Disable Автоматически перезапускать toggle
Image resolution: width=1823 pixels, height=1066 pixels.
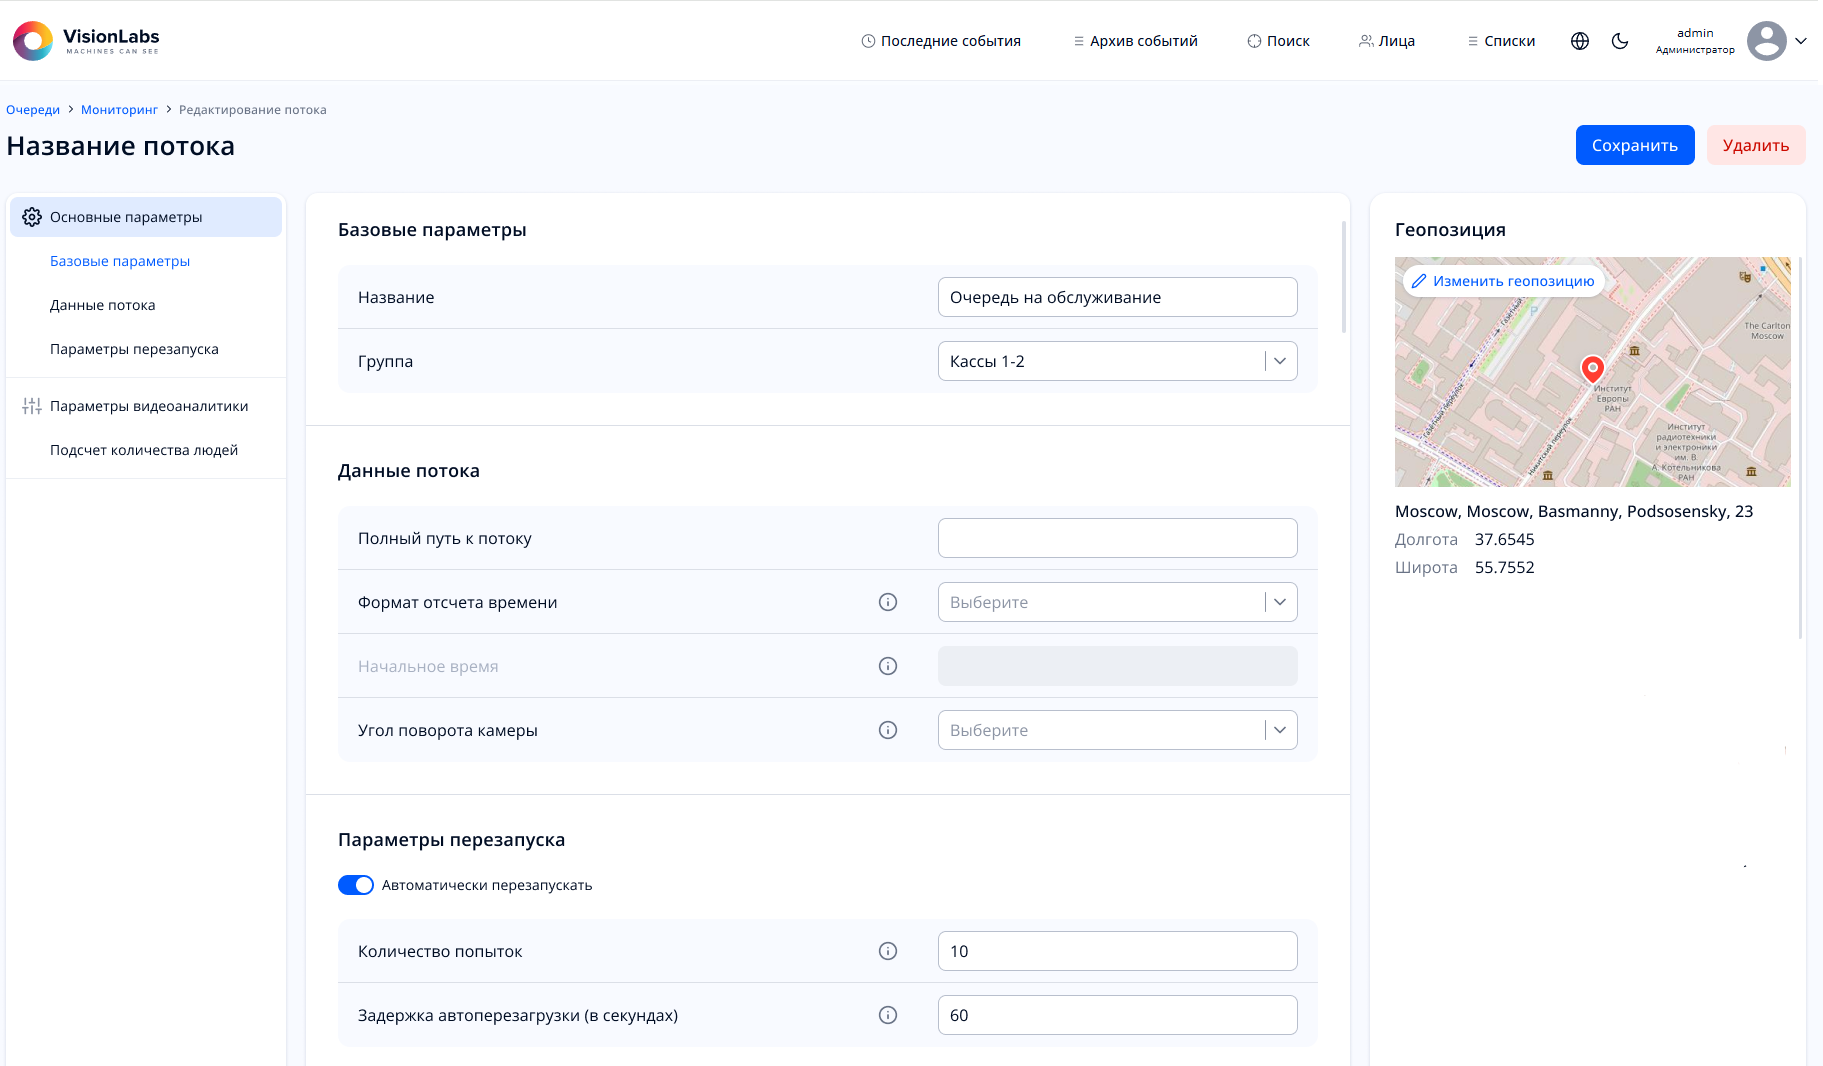click(x=356, y=885)
